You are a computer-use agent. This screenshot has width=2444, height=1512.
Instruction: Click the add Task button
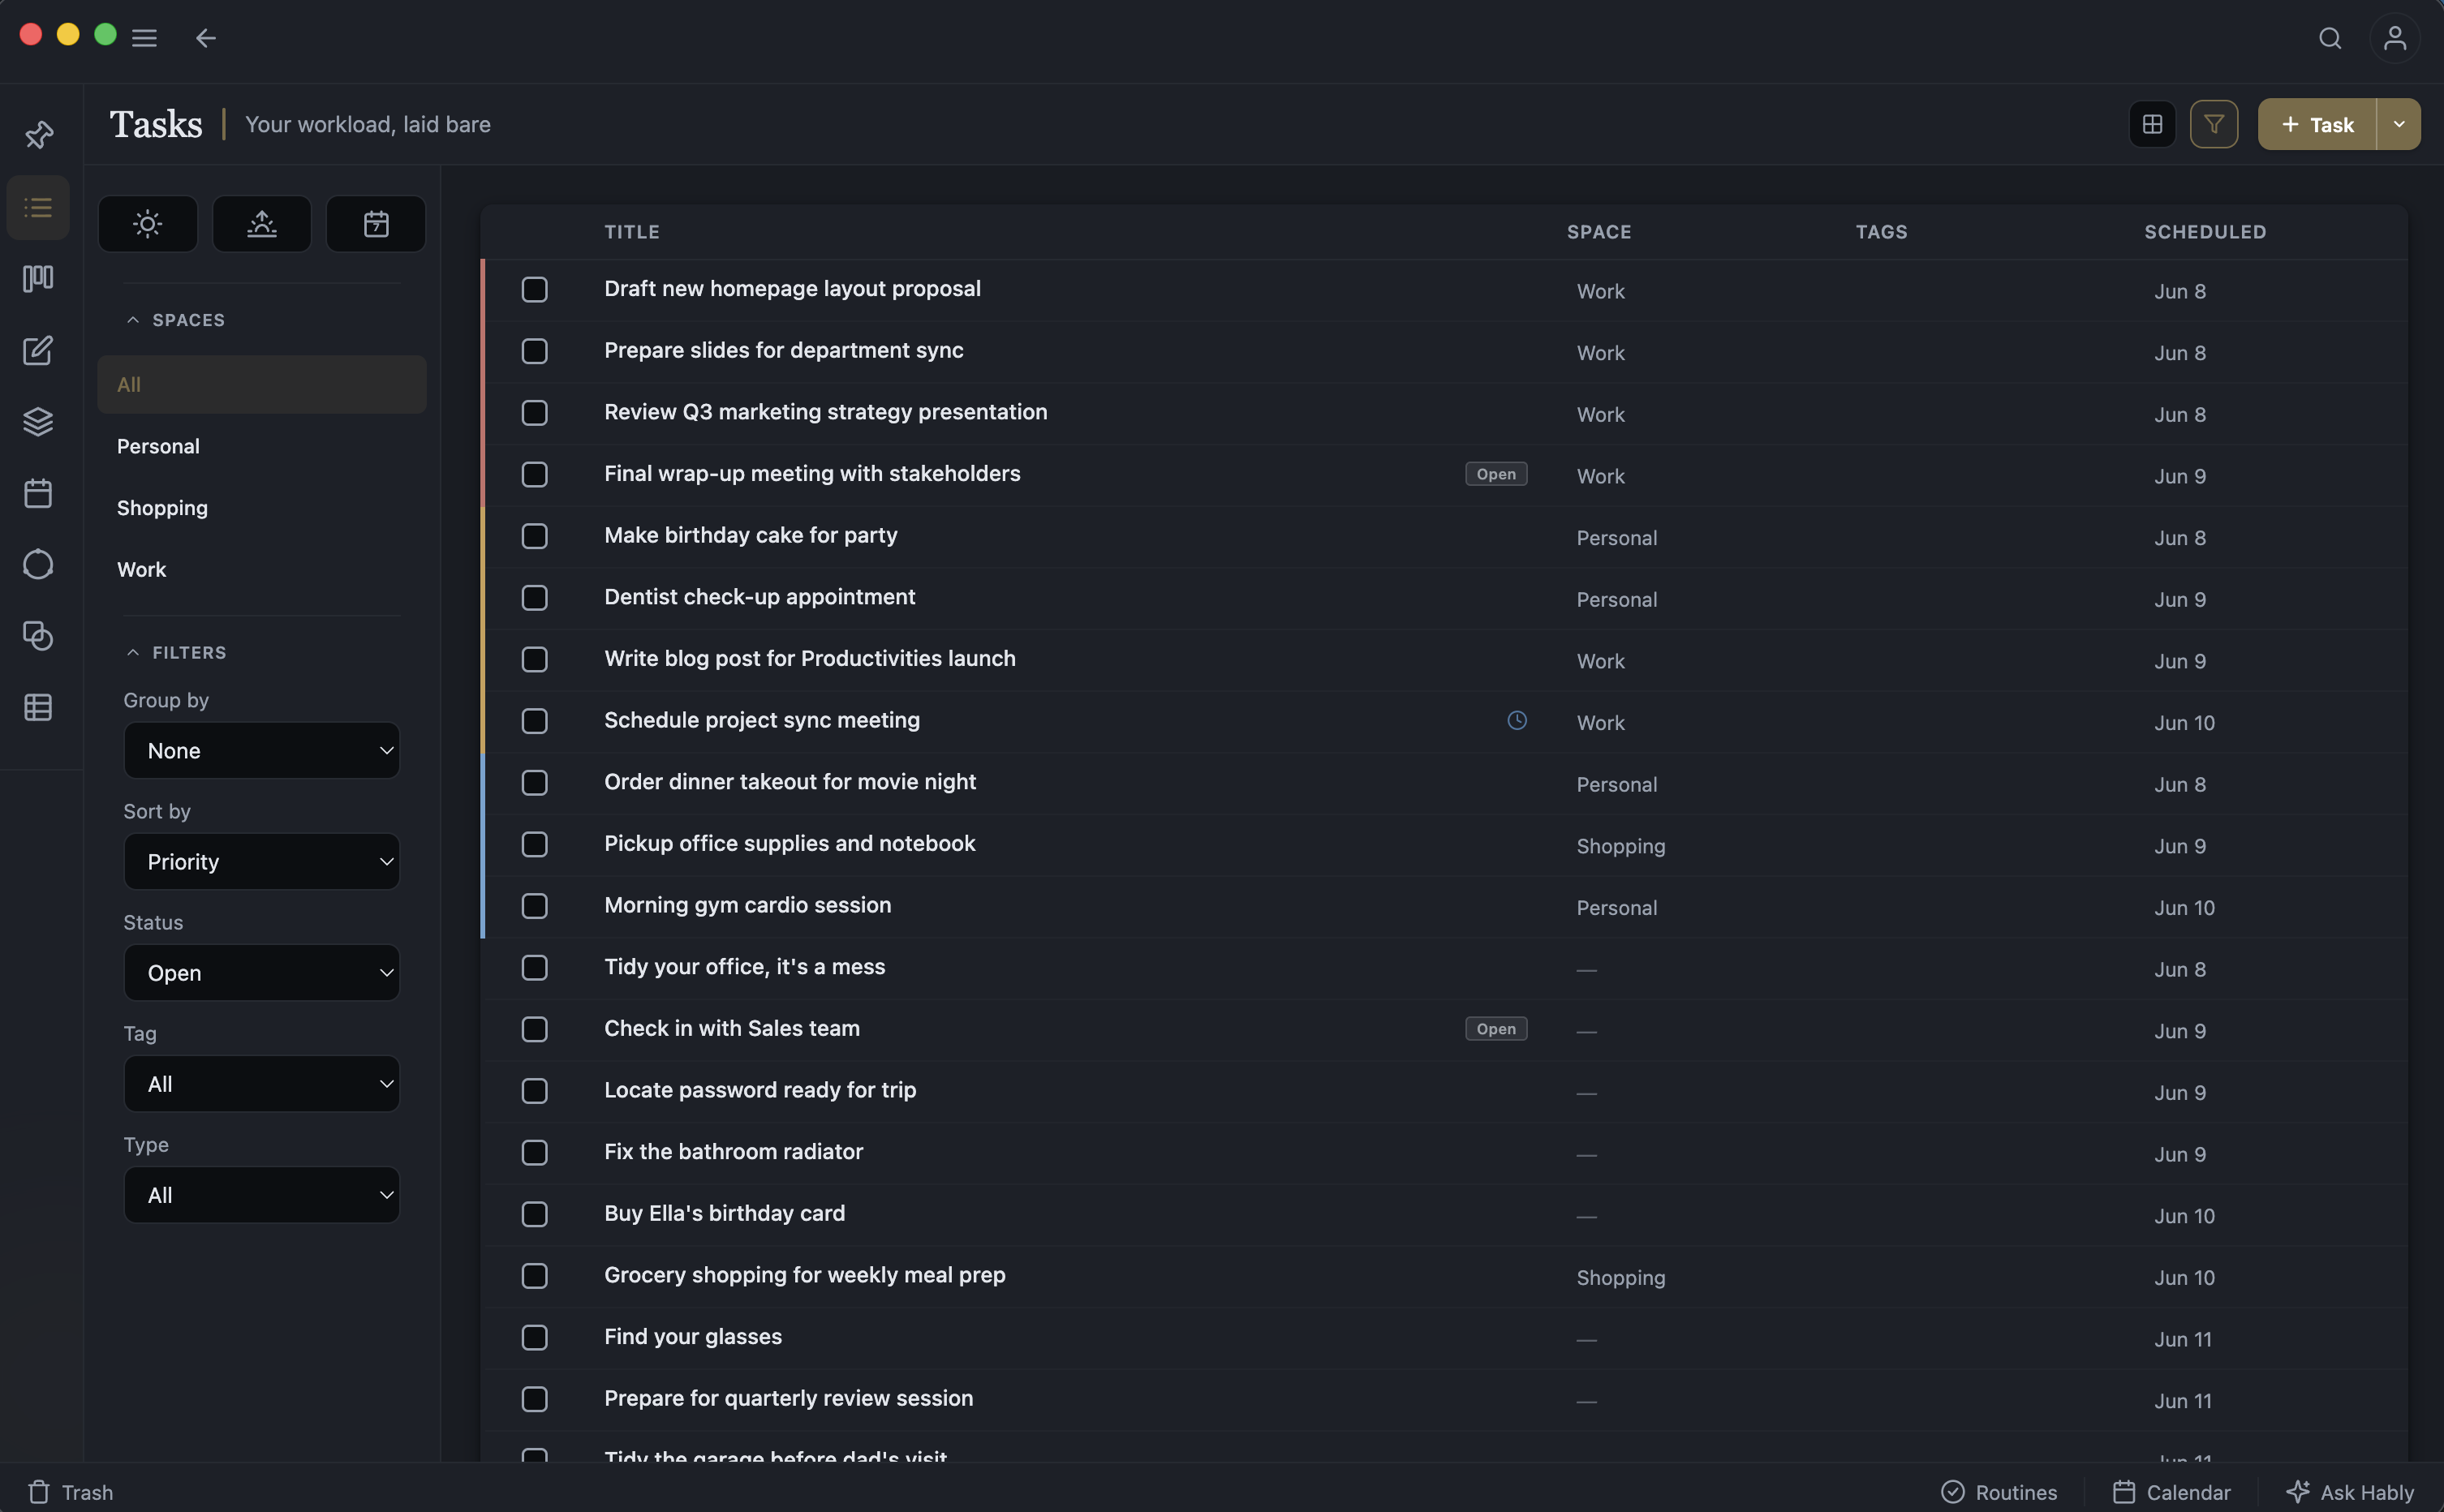tap(2317, 124)
